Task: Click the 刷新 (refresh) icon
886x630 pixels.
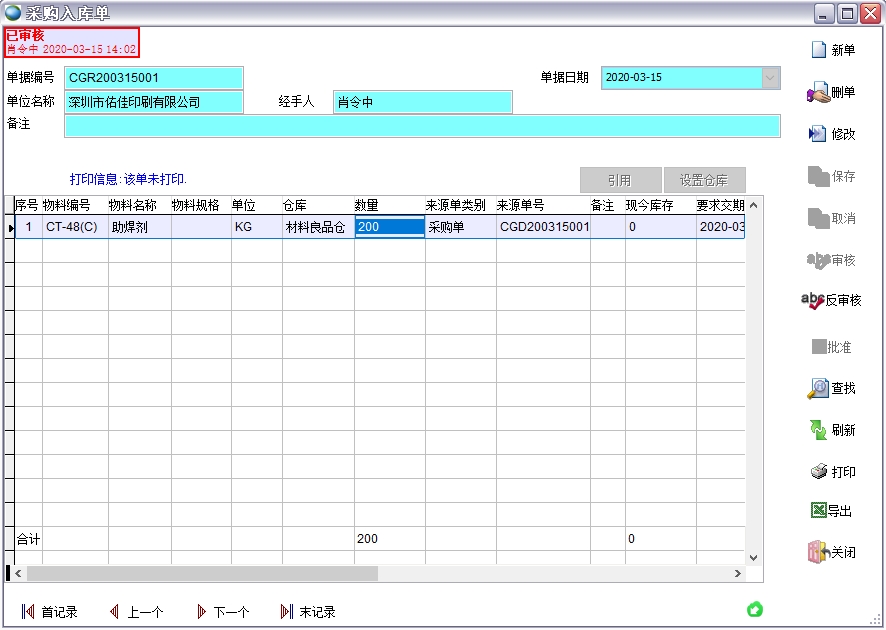Action: 818,430
